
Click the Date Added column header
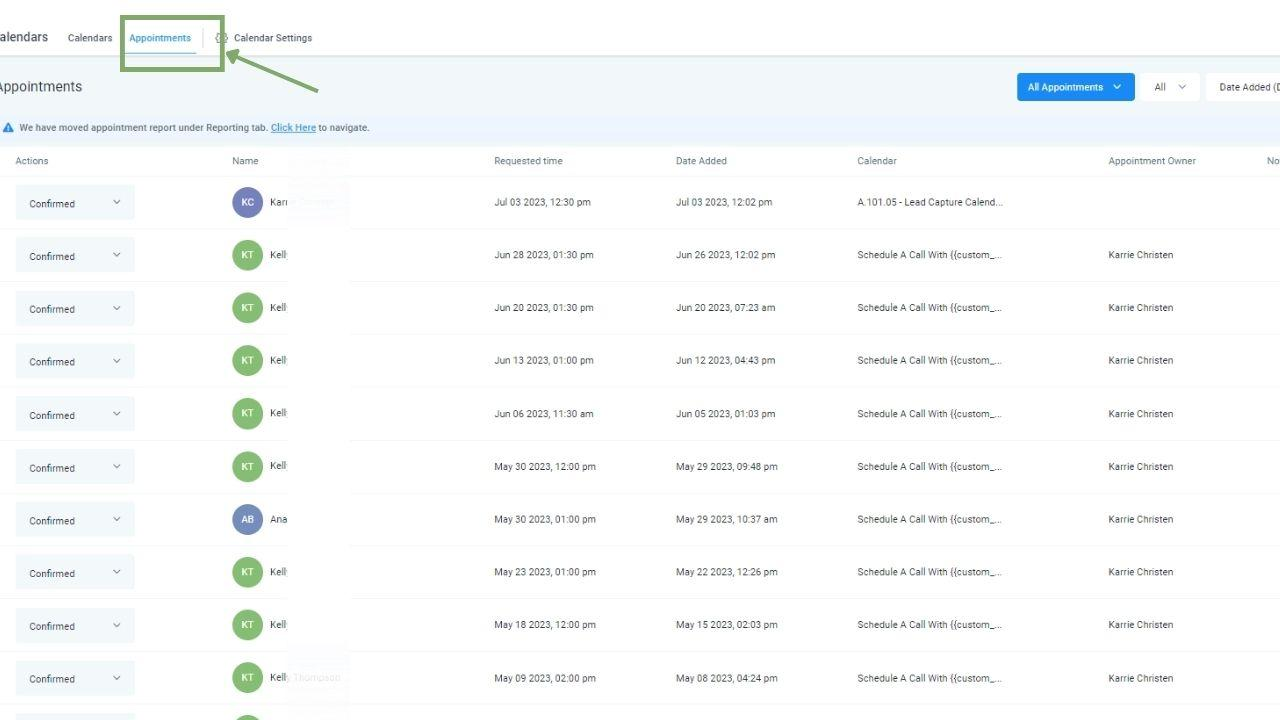(701, 161)
